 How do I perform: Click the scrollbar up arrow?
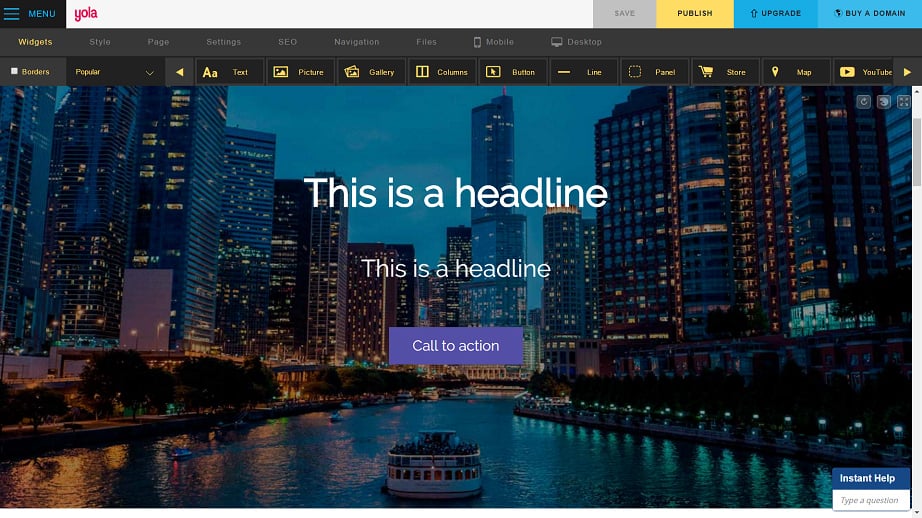[x=917, y=92]
